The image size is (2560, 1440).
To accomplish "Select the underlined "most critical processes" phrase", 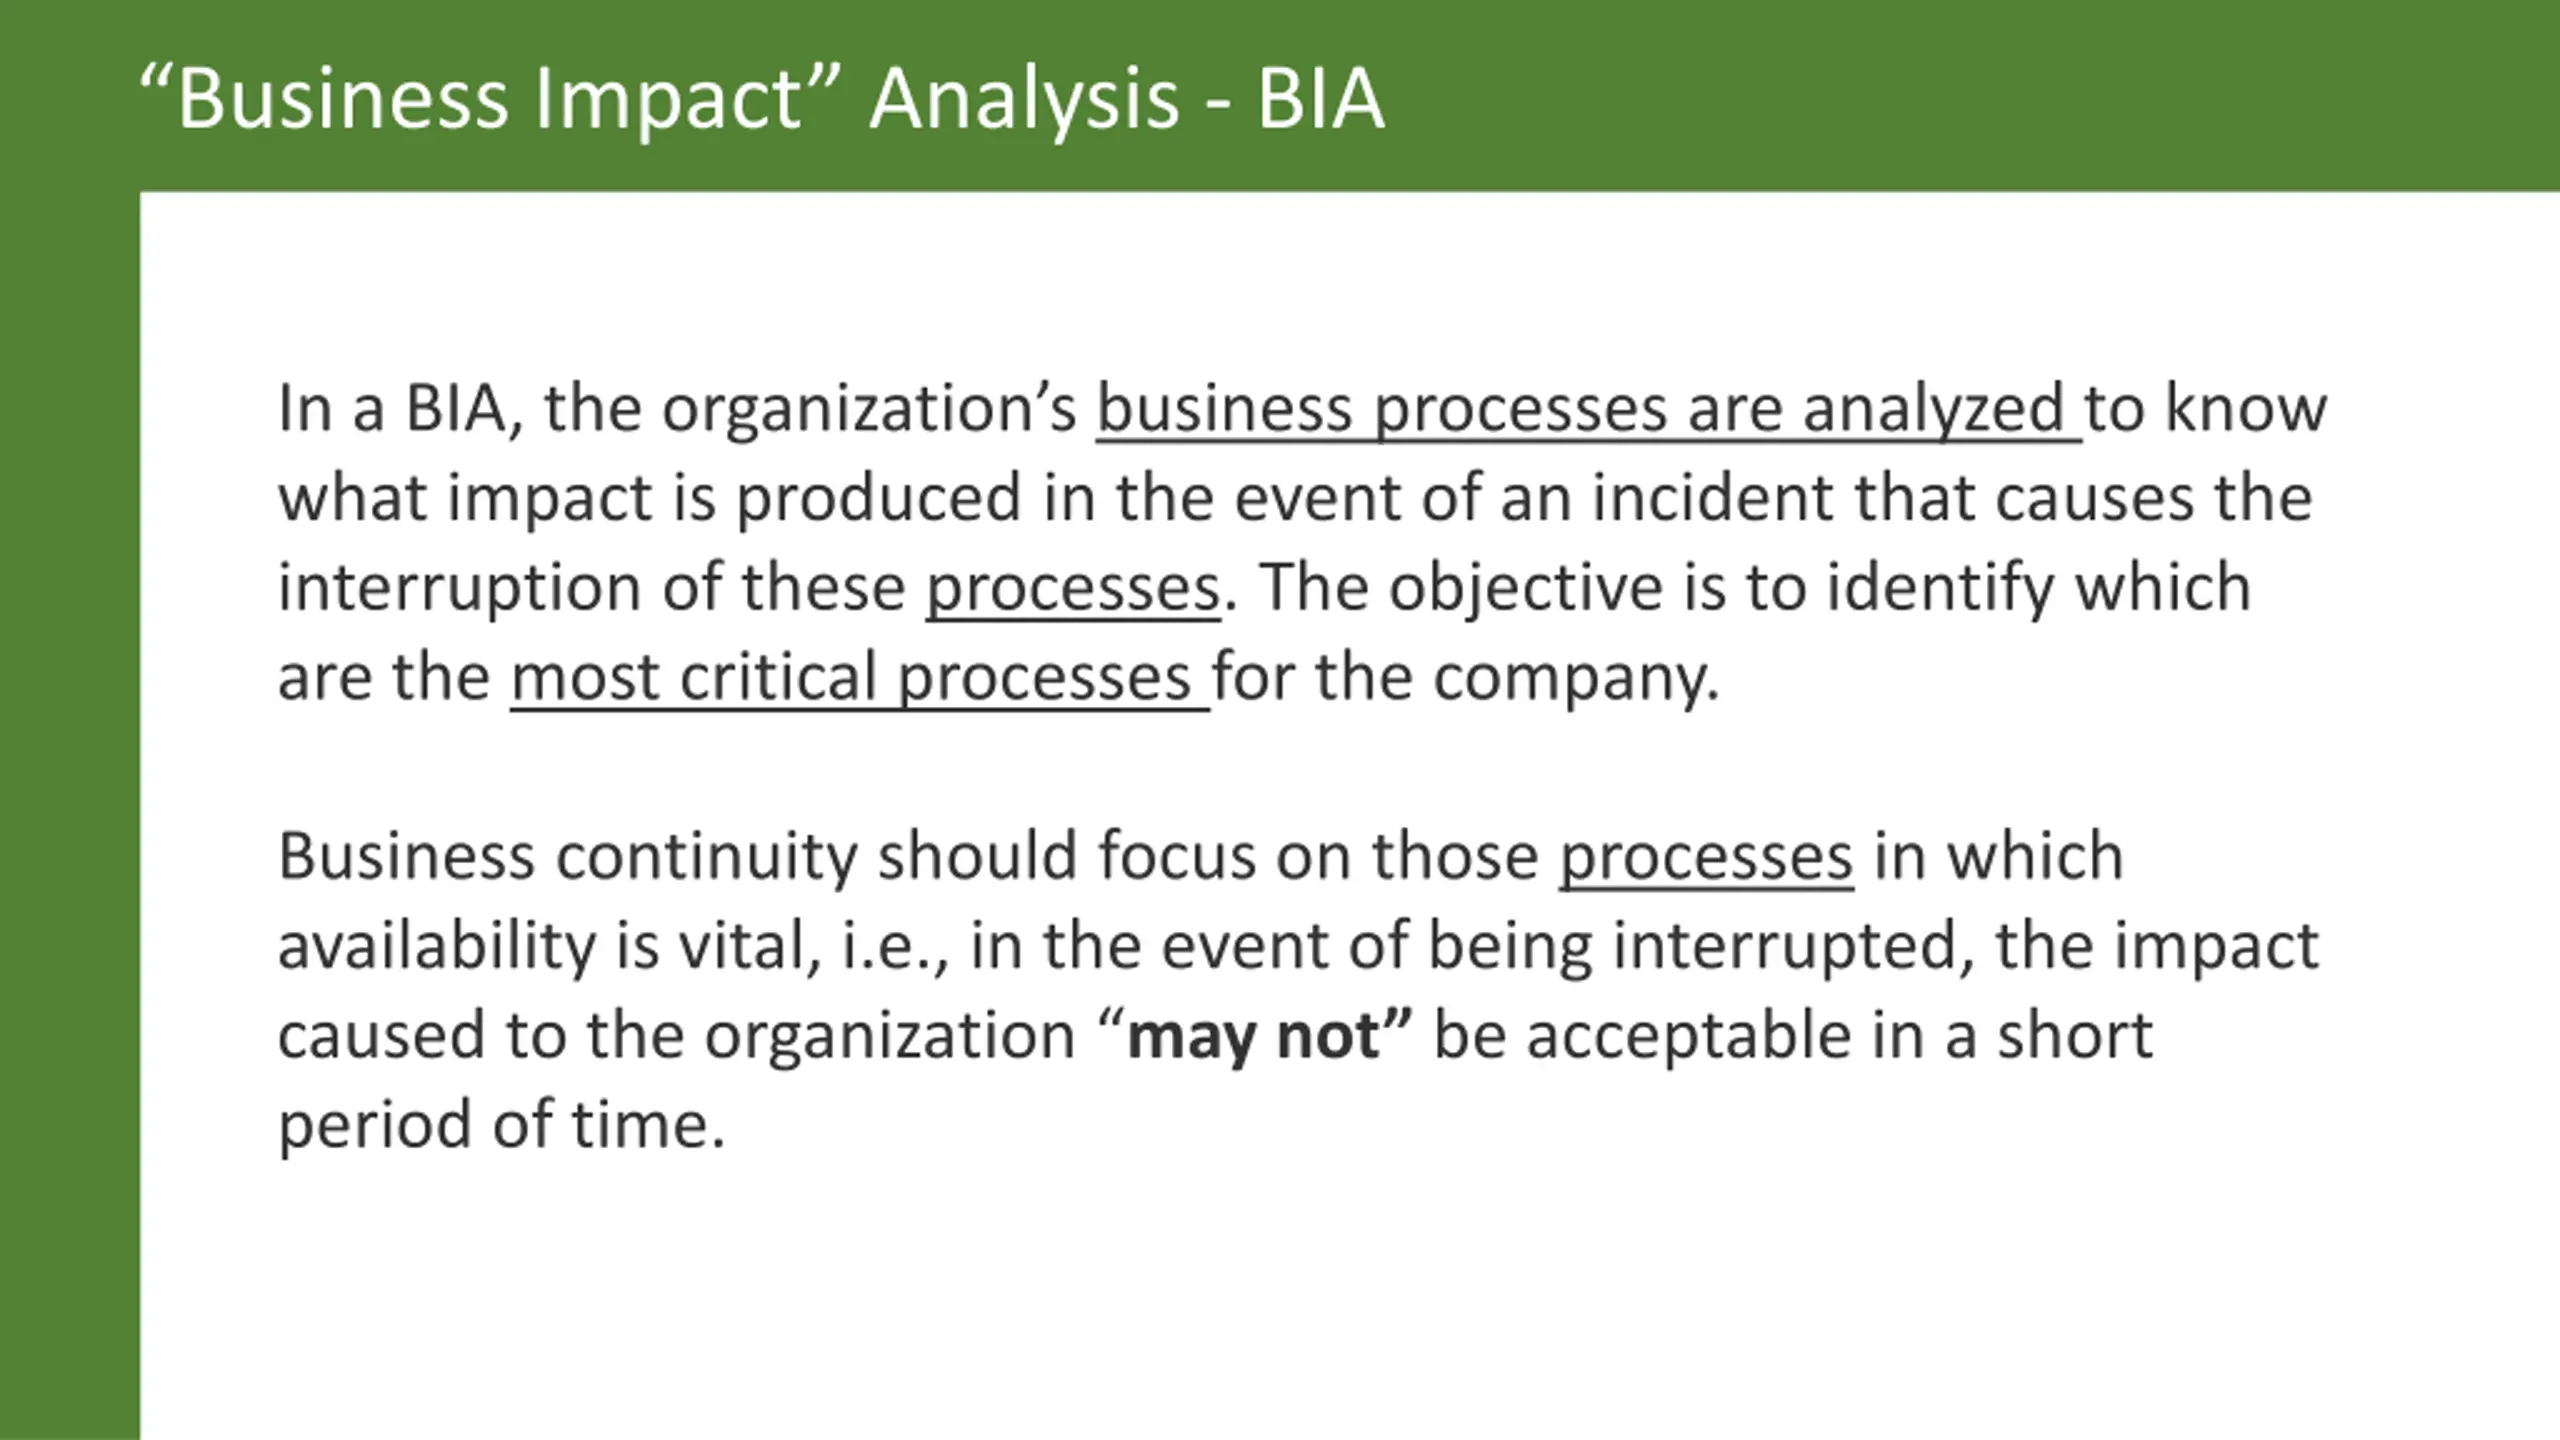I will pyautogui.click(x=859, y=677).
